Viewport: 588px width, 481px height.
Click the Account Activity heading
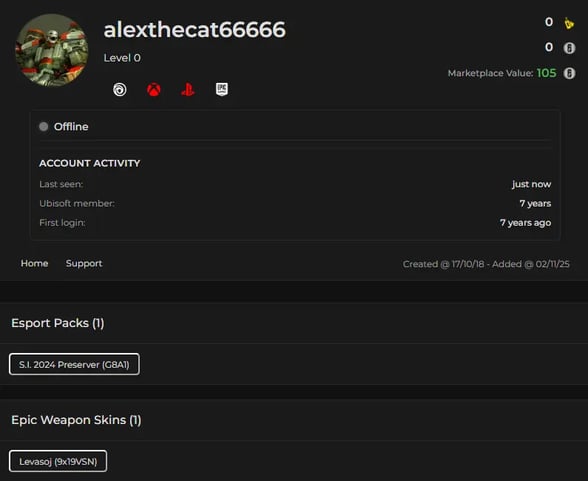click(x=90, y=163)
